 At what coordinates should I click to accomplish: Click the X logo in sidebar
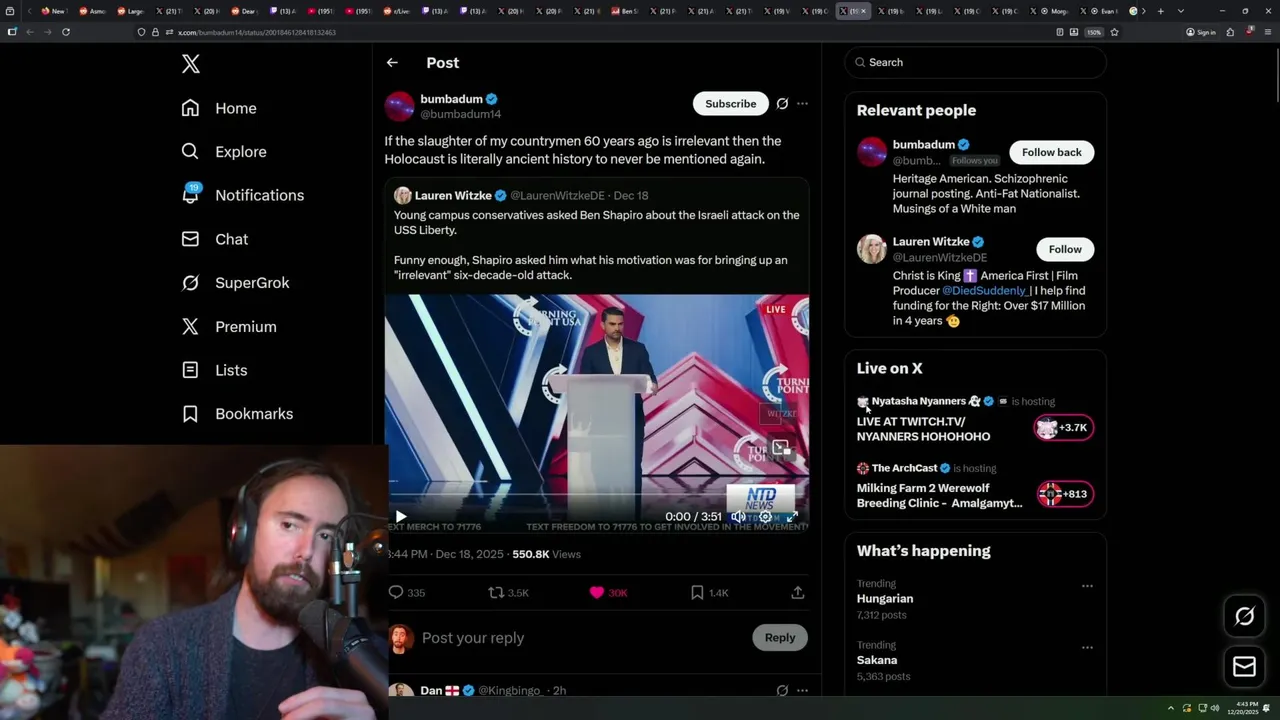click(x=191, y=64)
